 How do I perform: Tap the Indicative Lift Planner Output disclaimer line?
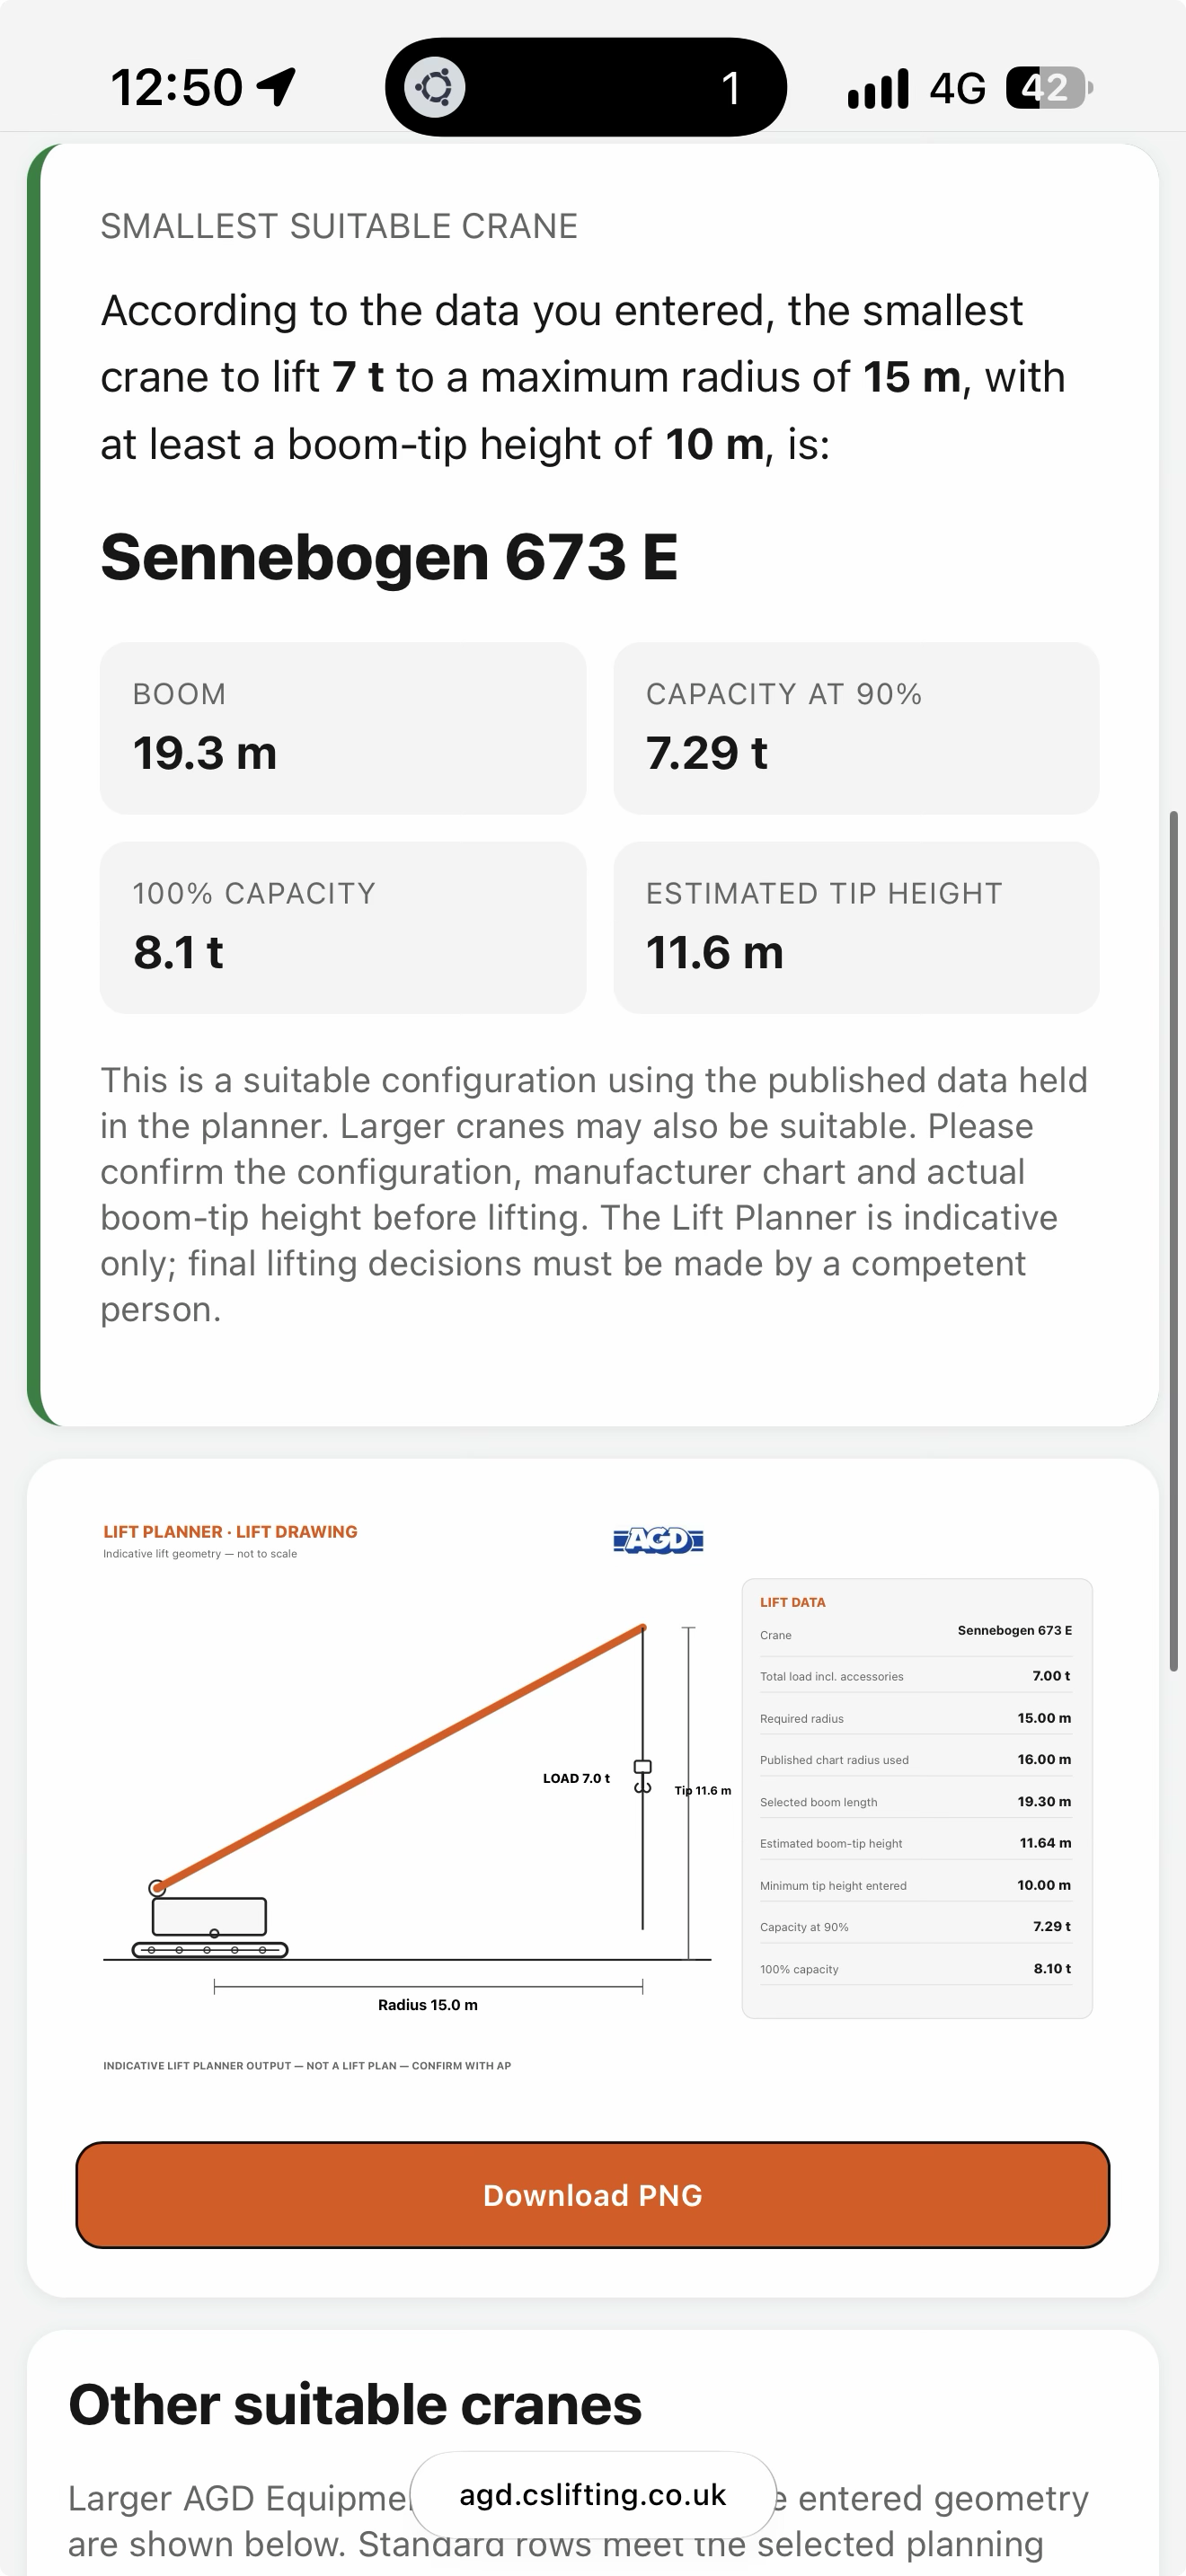pos(307,2066)
